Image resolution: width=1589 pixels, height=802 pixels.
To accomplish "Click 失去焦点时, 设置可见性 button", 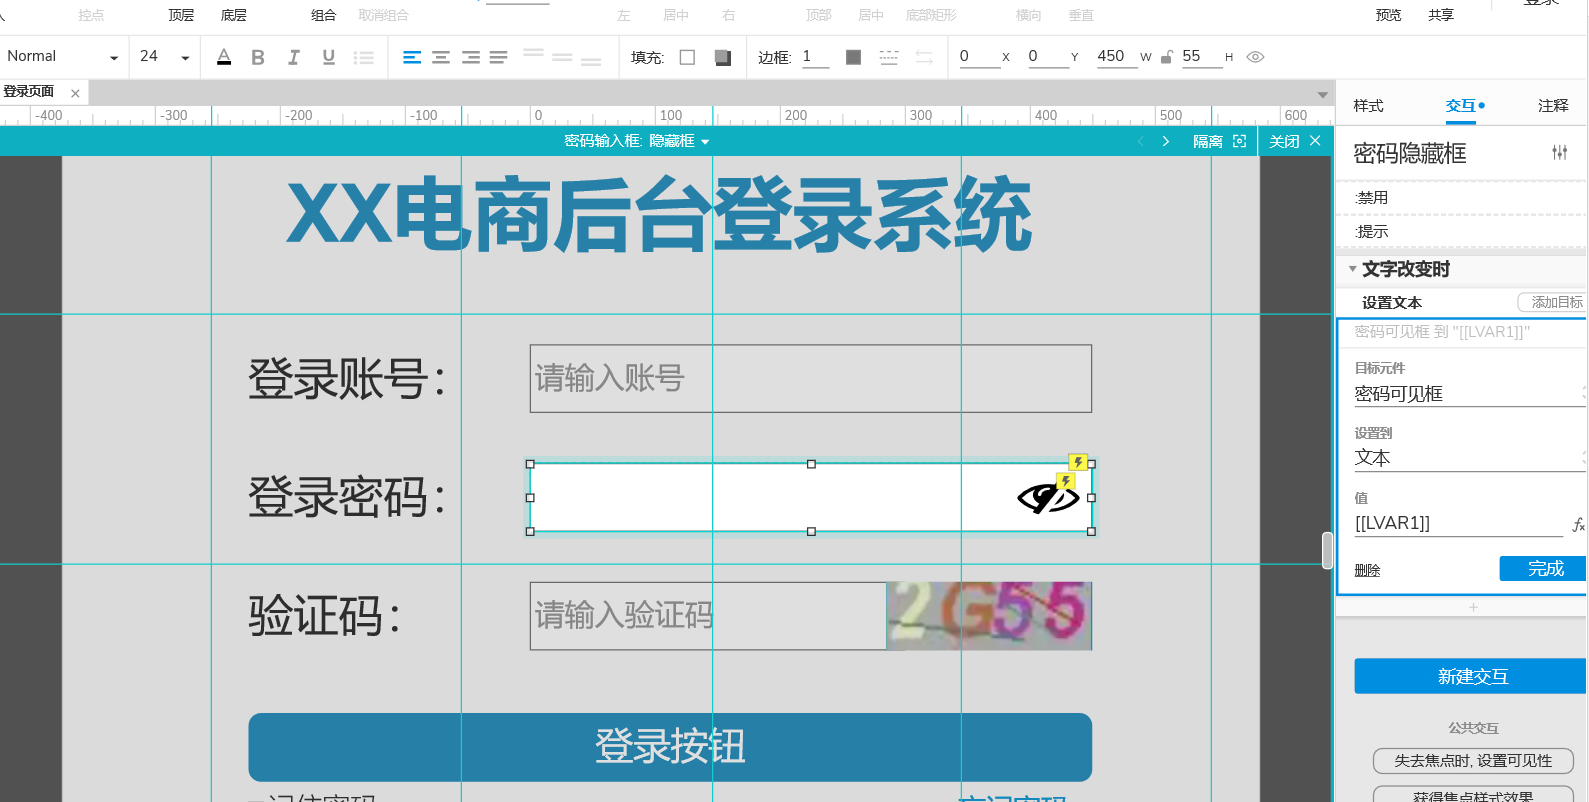I will [1473, 761].
